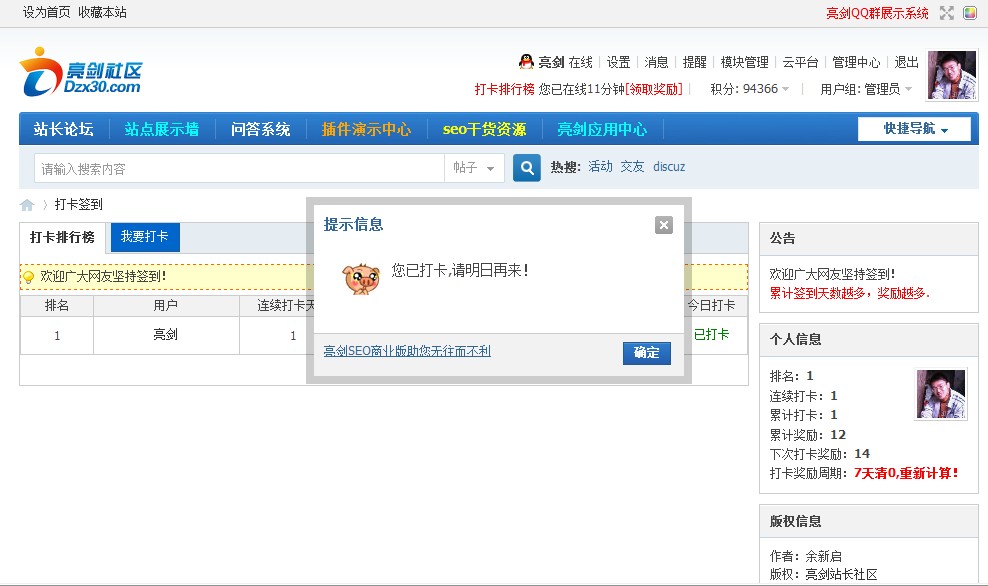The width and height of the screenshot is (988, 586).
Task: Open the 亮剑SEO商业版 link in dialog
Action: click(407, 351)
